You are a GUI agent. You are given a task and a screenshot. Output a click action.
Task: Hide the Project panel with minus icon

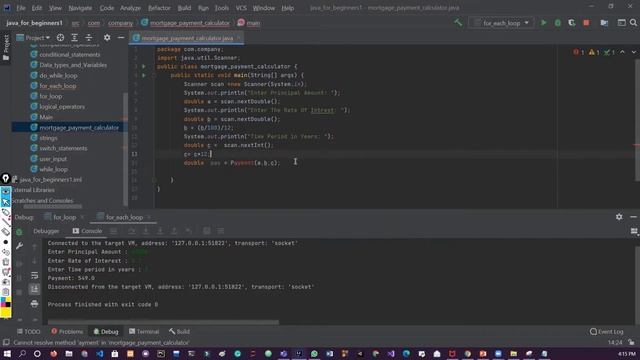click(x=121, y=38)
